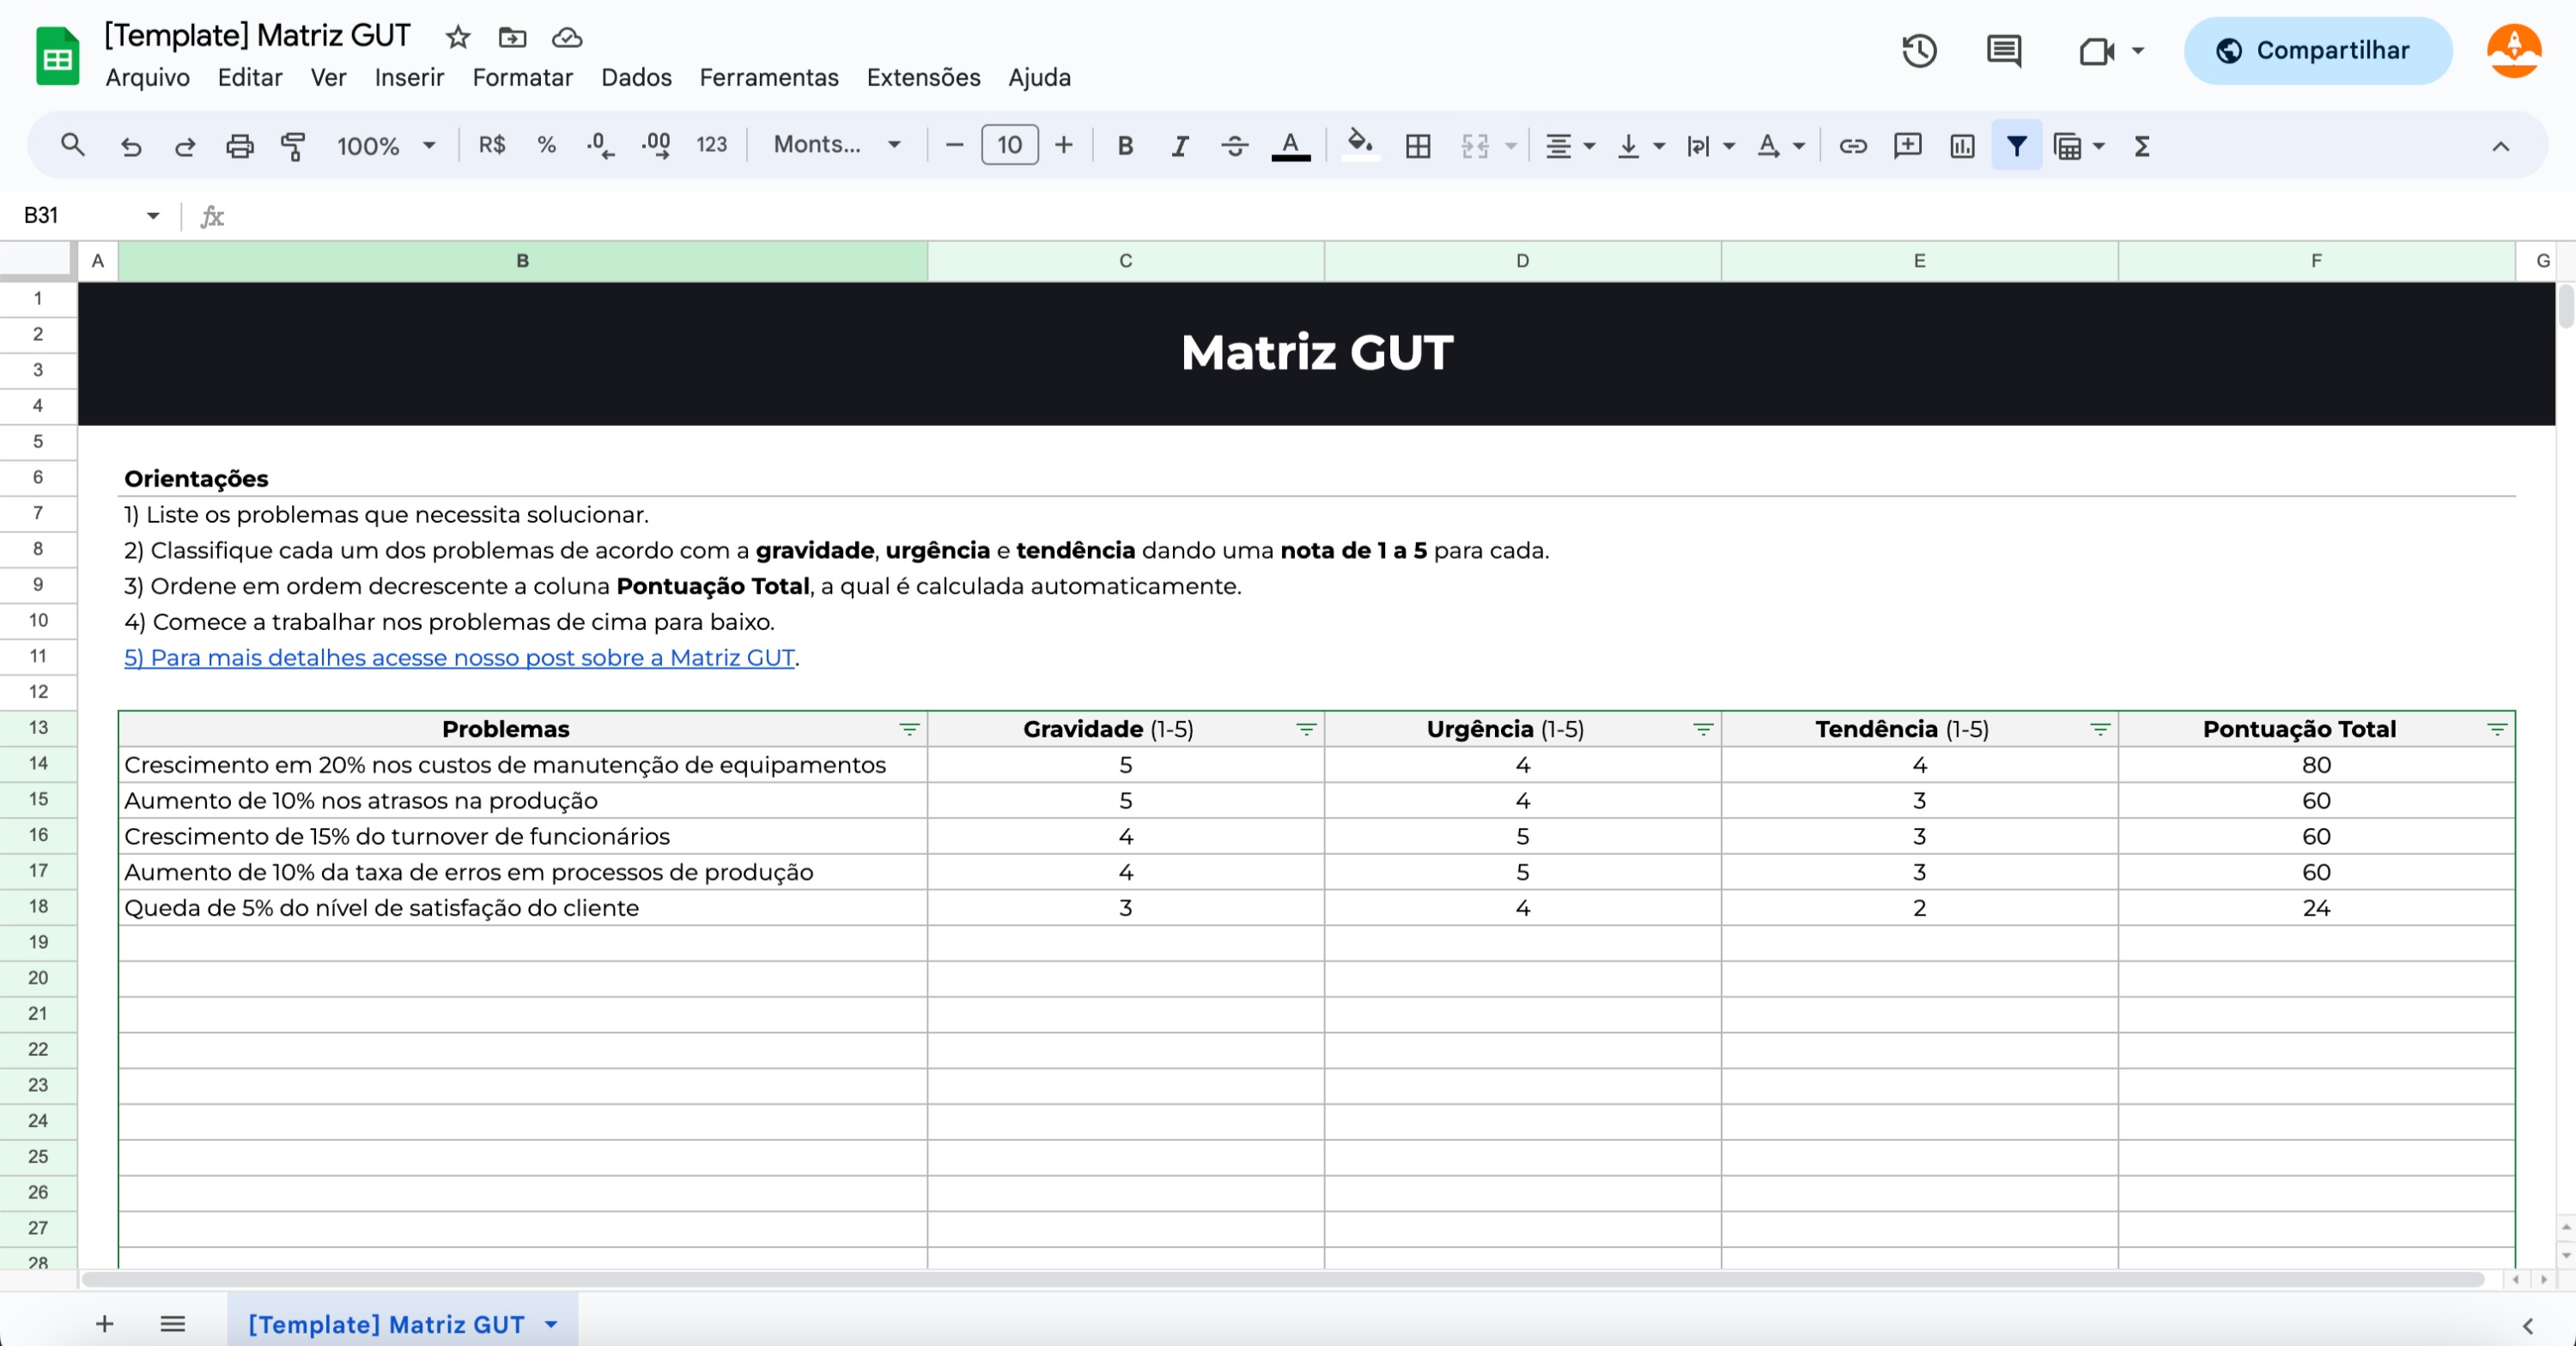Move document to folder icon

pos(512,37)
